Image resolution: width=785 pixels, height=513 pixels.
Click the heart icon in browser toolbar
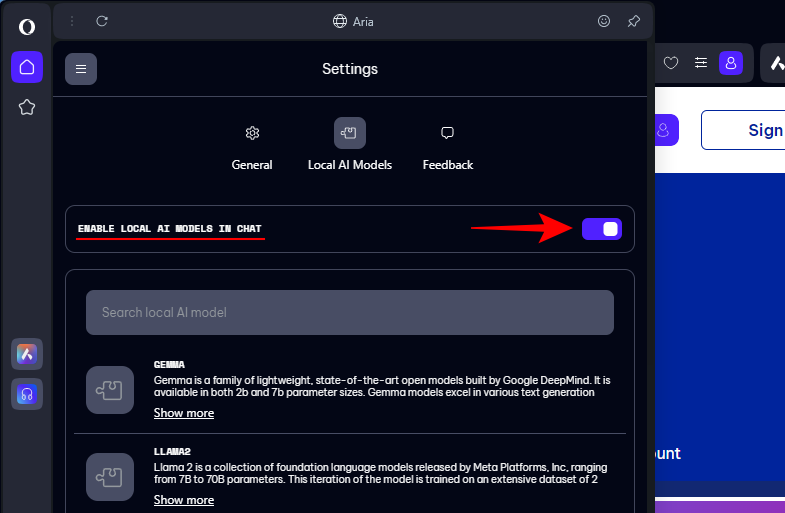click(671, 63)
